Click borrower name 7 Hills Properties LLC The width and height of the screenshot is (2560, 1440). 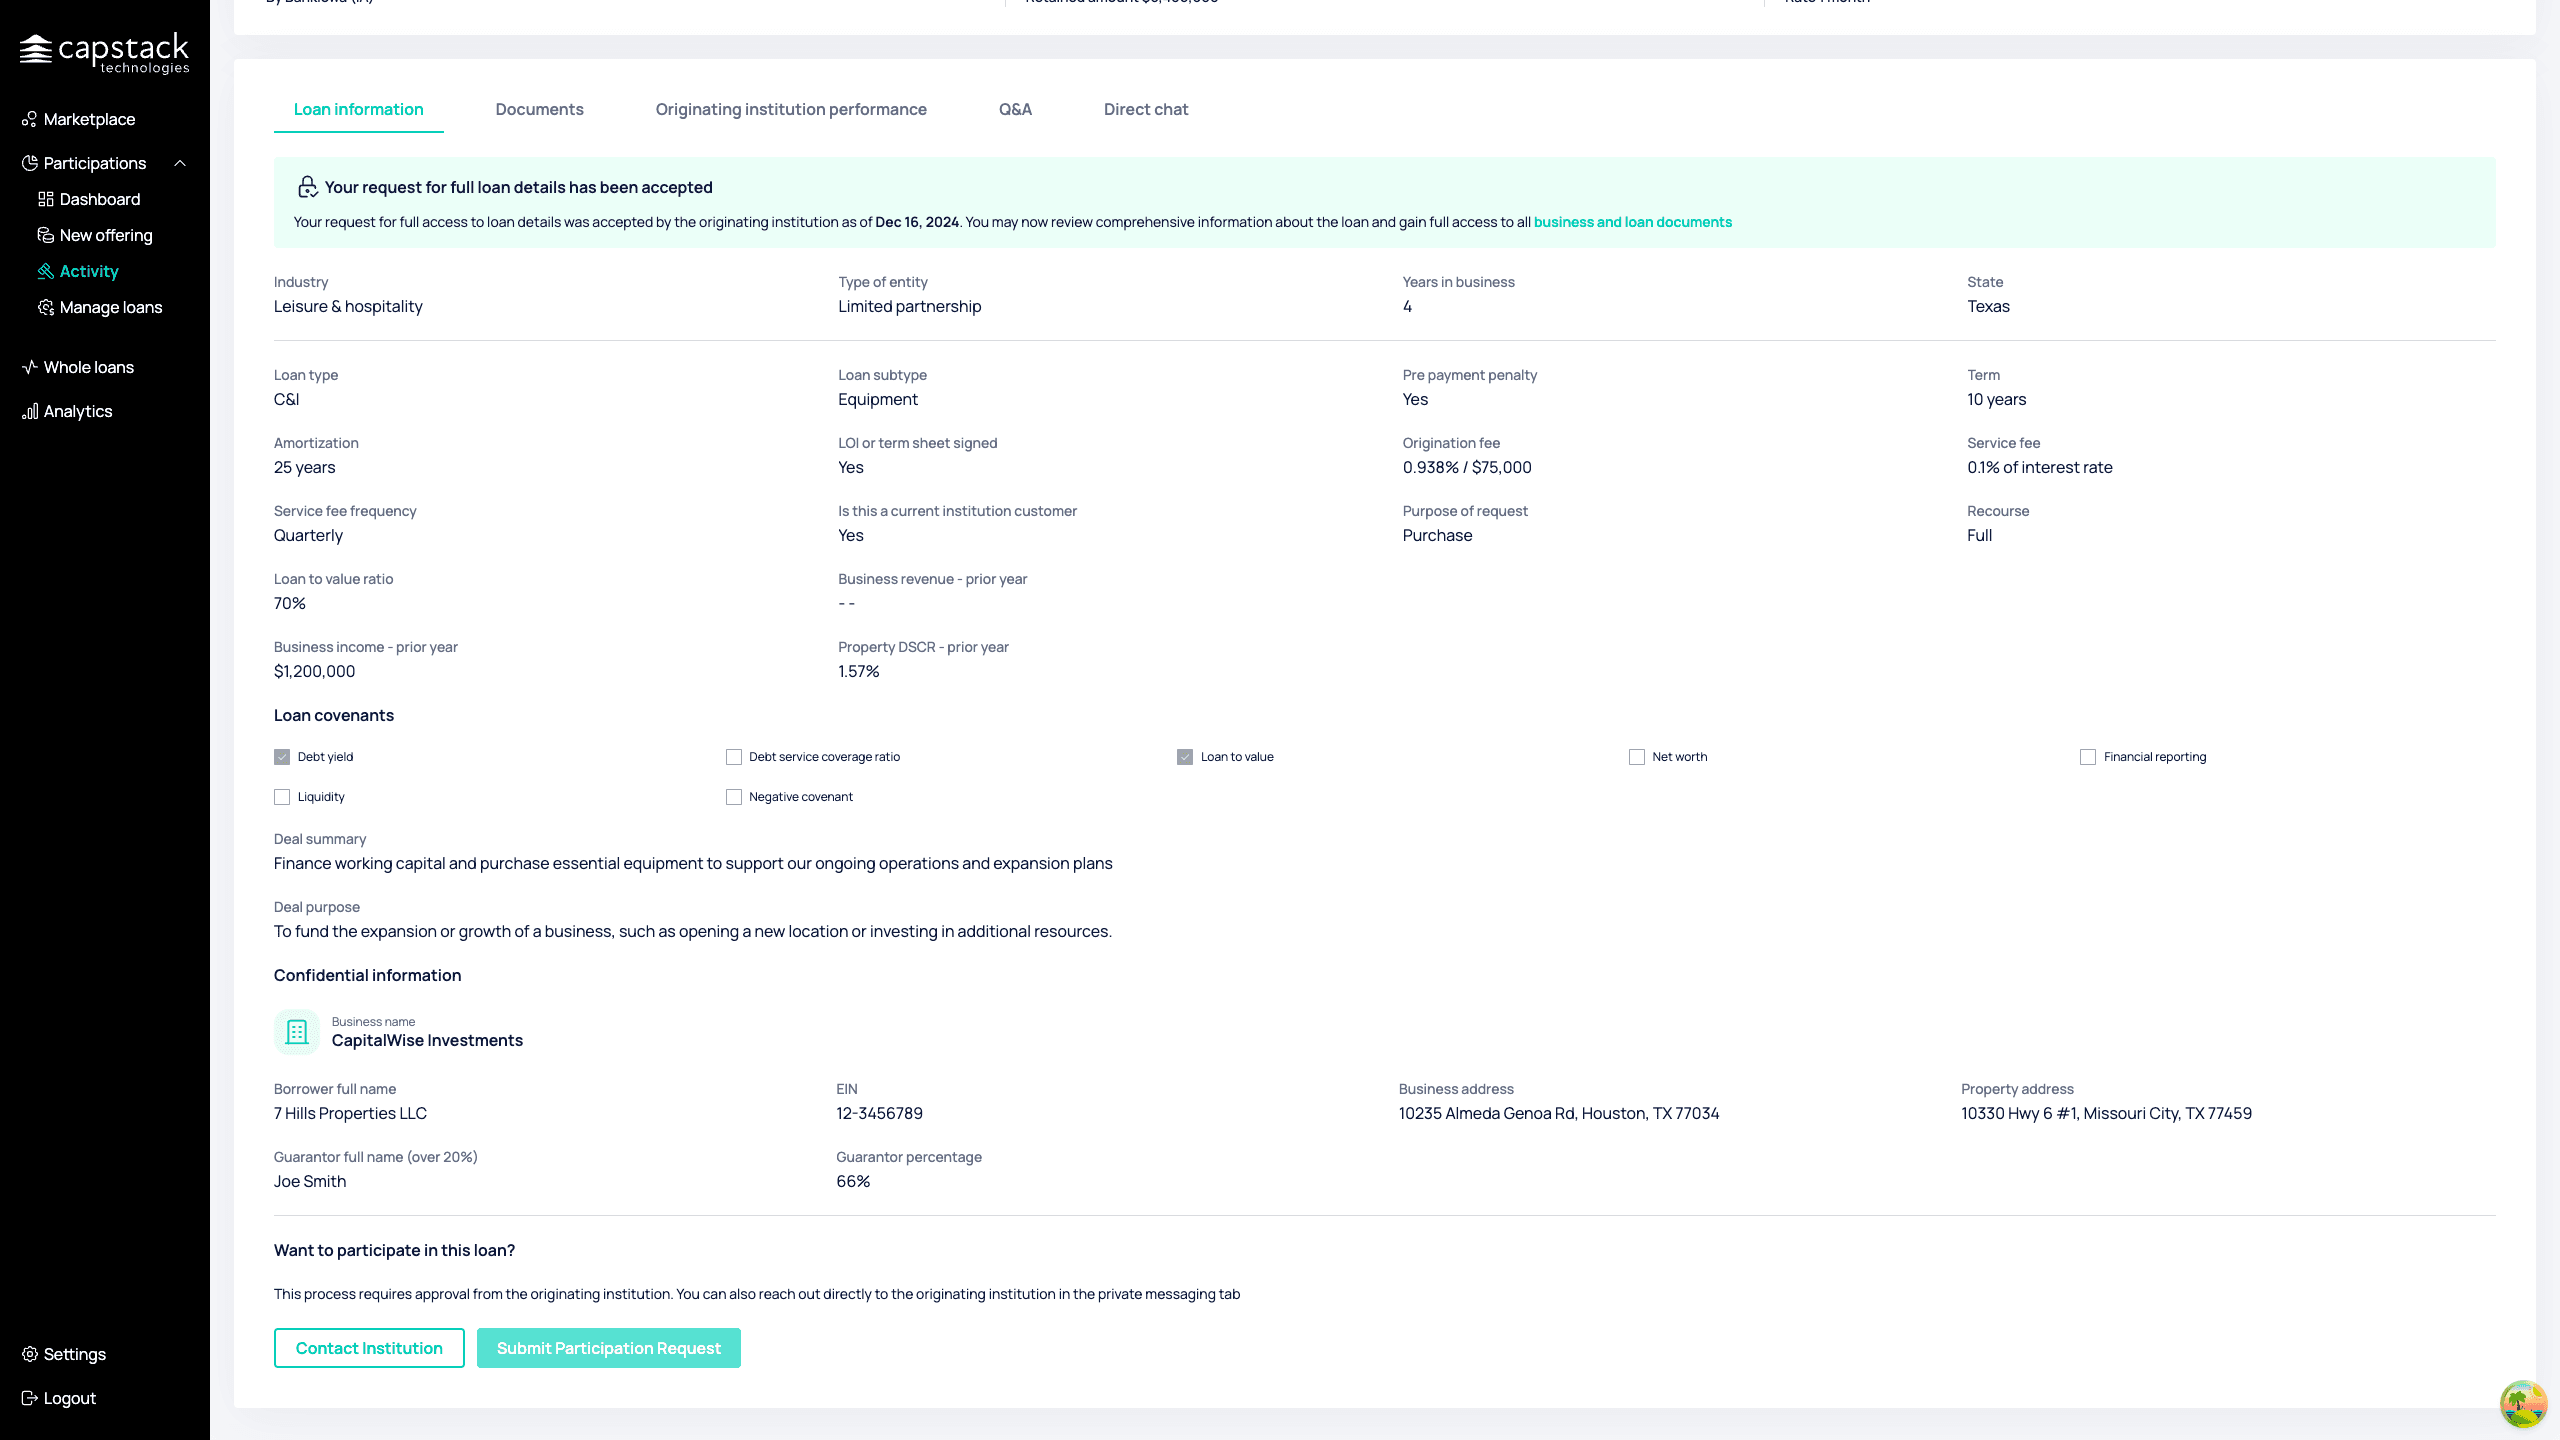350,1113
